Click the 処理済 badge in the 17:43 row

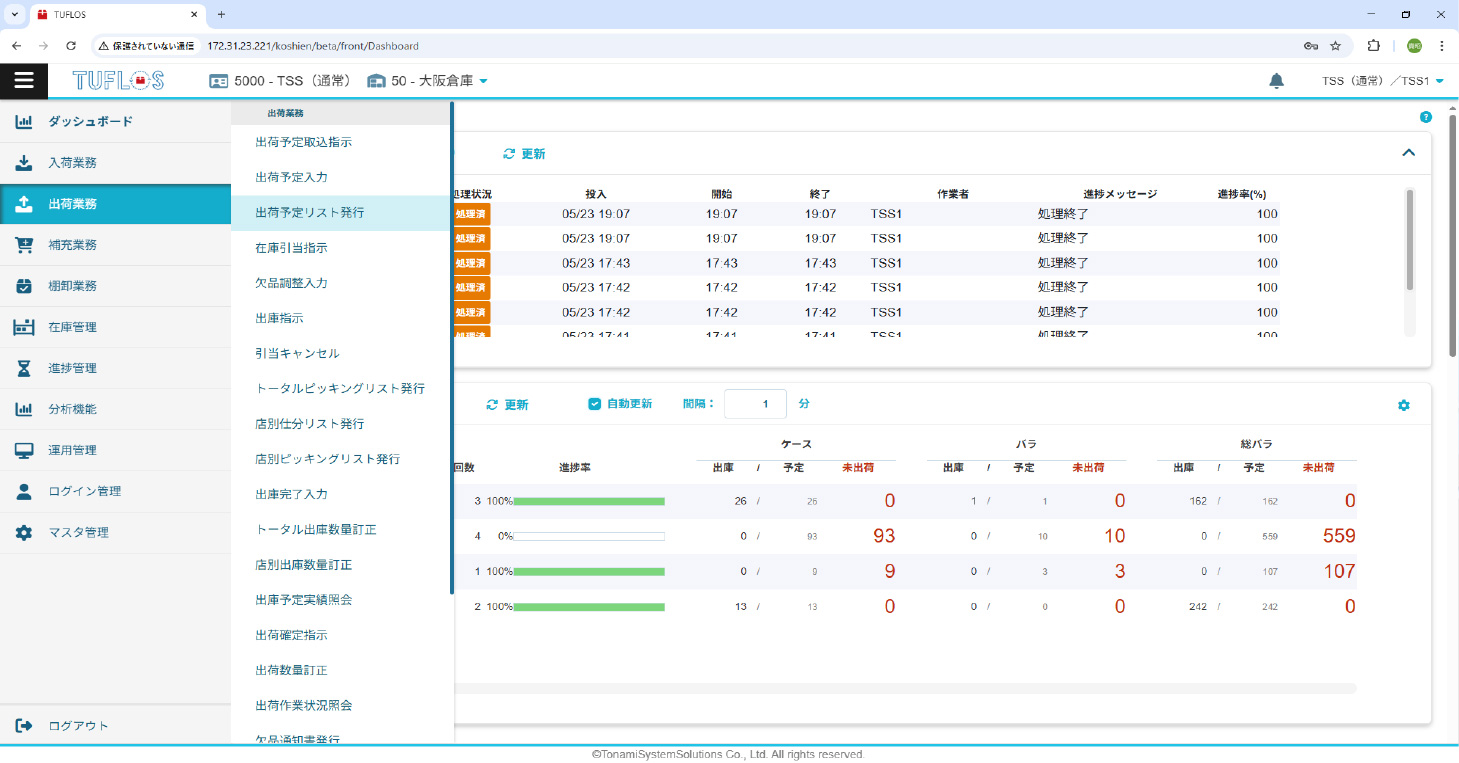(471, 263)
